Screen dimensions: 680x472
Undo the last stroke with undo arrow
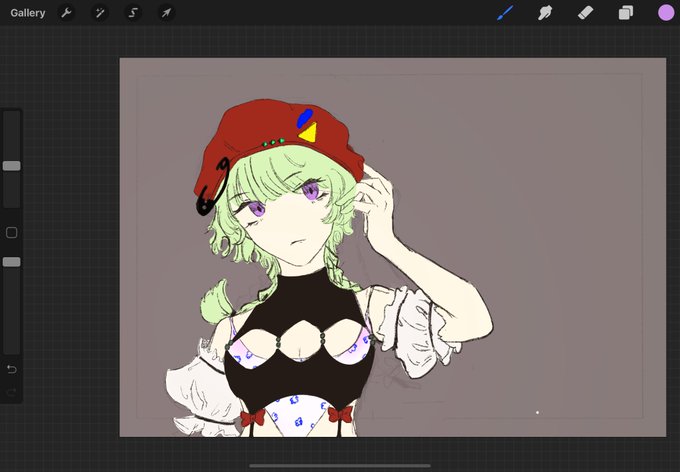(x=12, y=369)
